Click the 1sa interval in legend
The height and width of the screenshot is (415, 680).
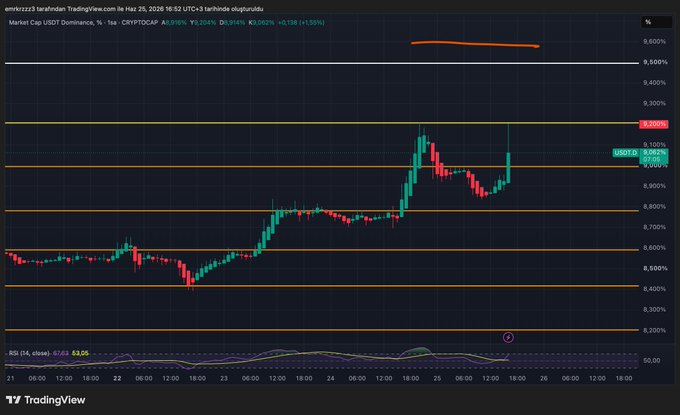pyautogui.click(x=112, y=23)
